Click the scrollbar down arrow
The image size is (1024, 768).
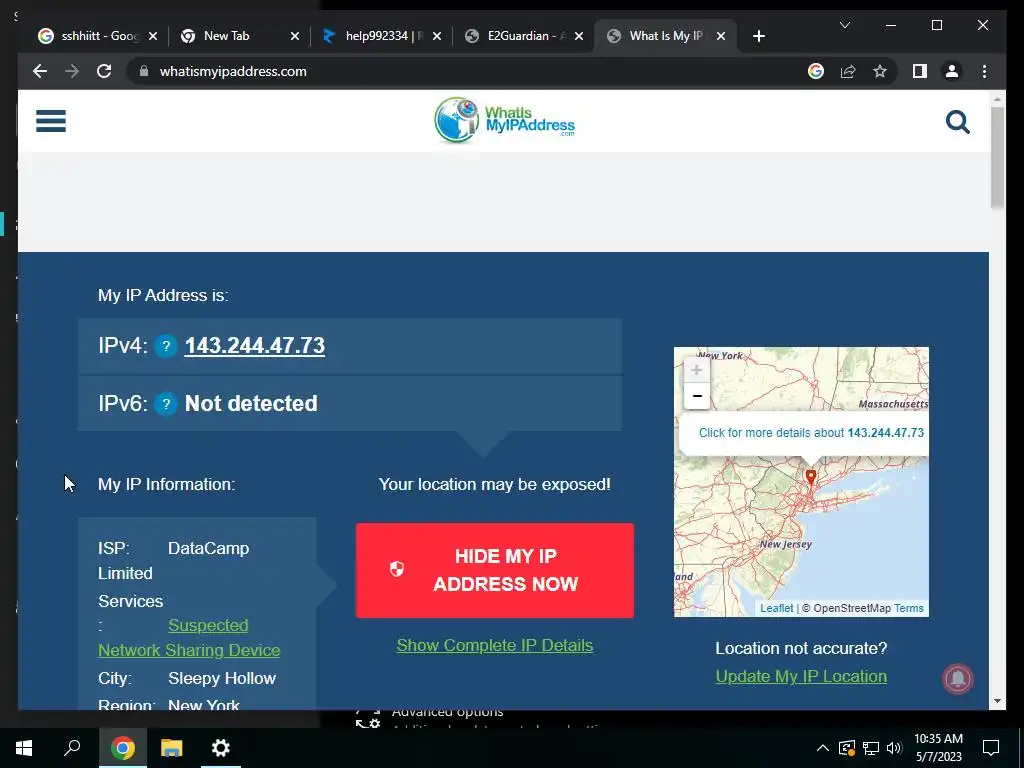pyautogui.click(x=997, y=701)
